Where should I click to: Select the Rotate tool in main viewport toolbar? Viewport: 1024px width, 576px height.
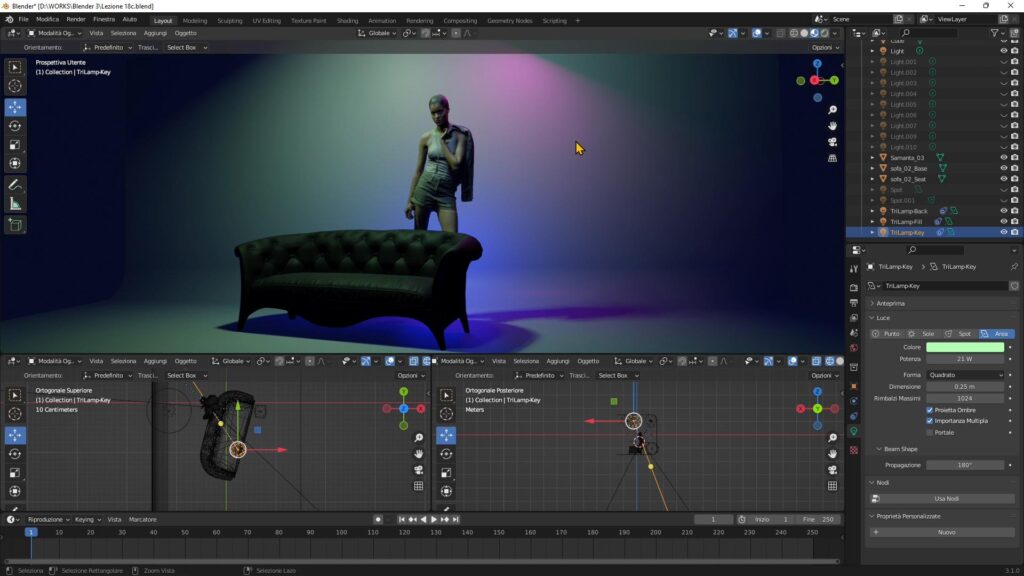pos(15,126)
